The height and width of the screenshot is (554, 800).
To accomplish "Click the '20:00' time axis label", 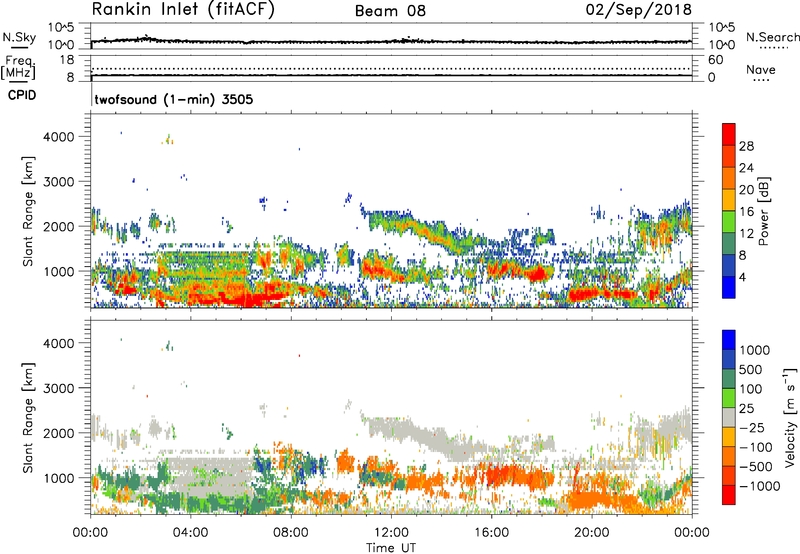I will 591,532.
